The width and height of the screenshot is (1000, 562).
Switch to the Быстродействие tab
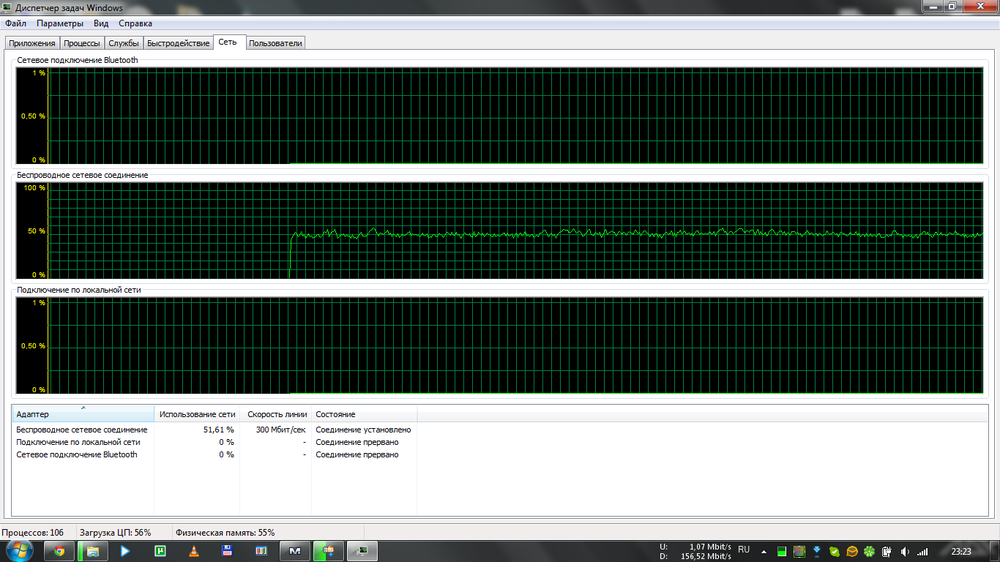pyautogui.click(x=178, y=43)
